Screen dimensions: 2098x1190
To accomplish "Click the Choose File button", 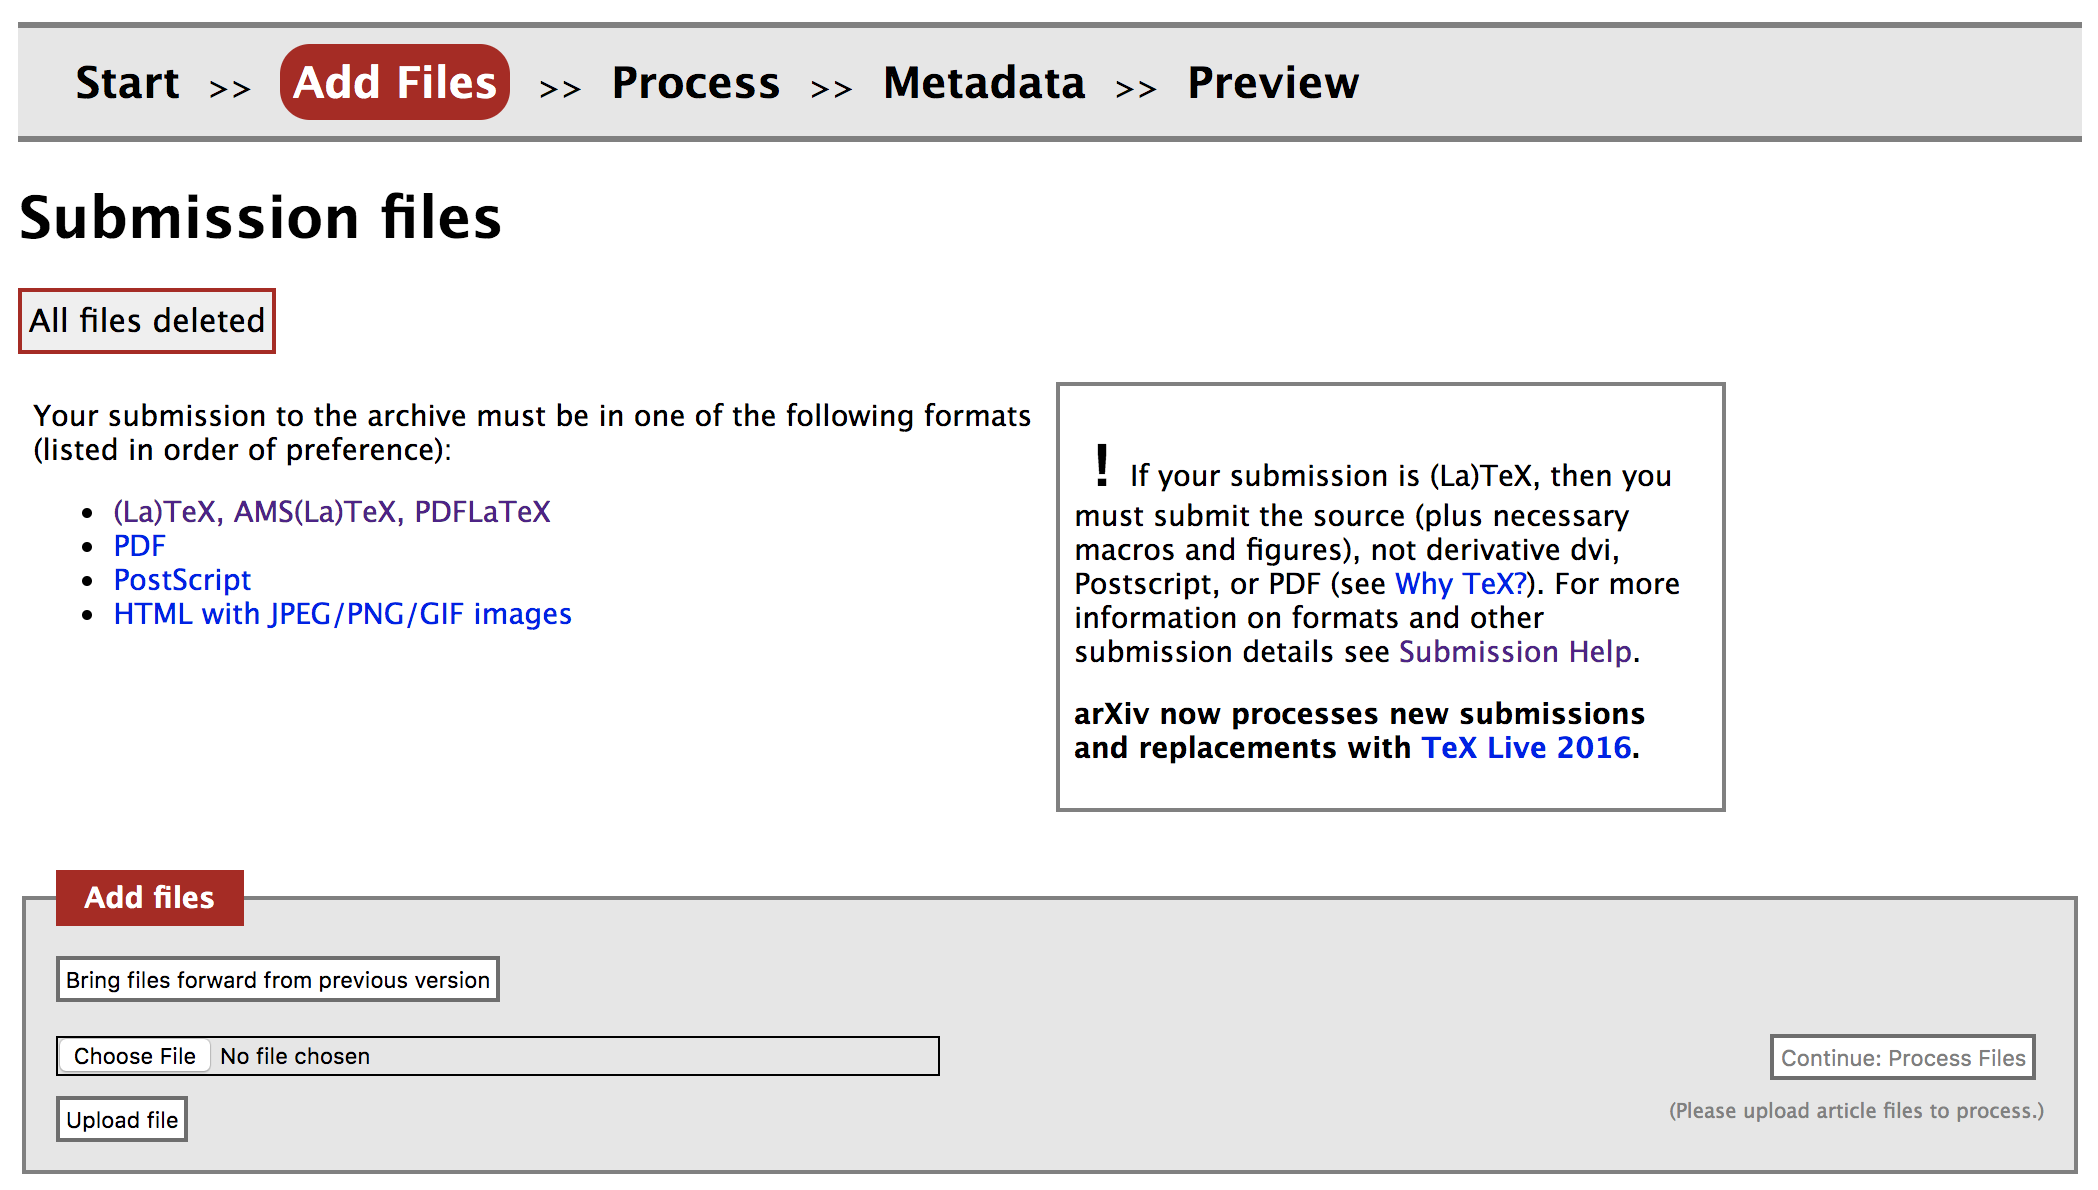I will click(134, 1055).
